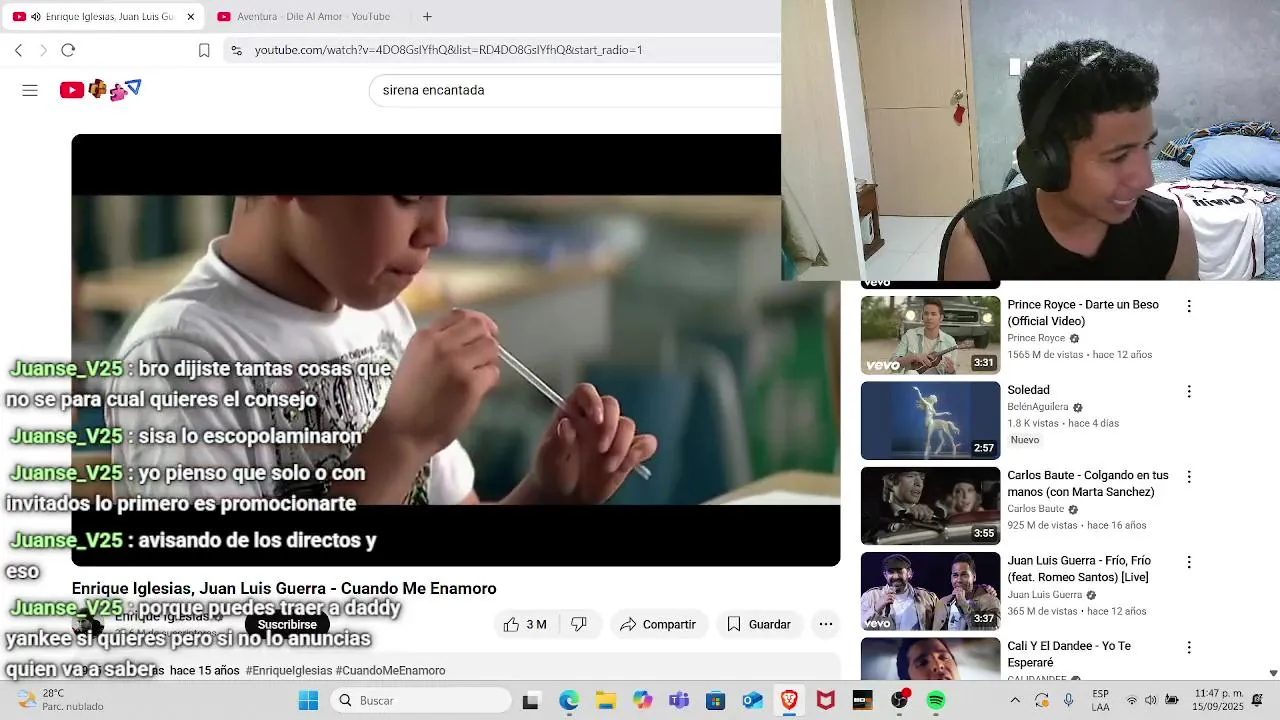Viewport: 1280px width, 720px height.
Task: Bookmark this page with the bookmark icon
Action: coord(204,50)
